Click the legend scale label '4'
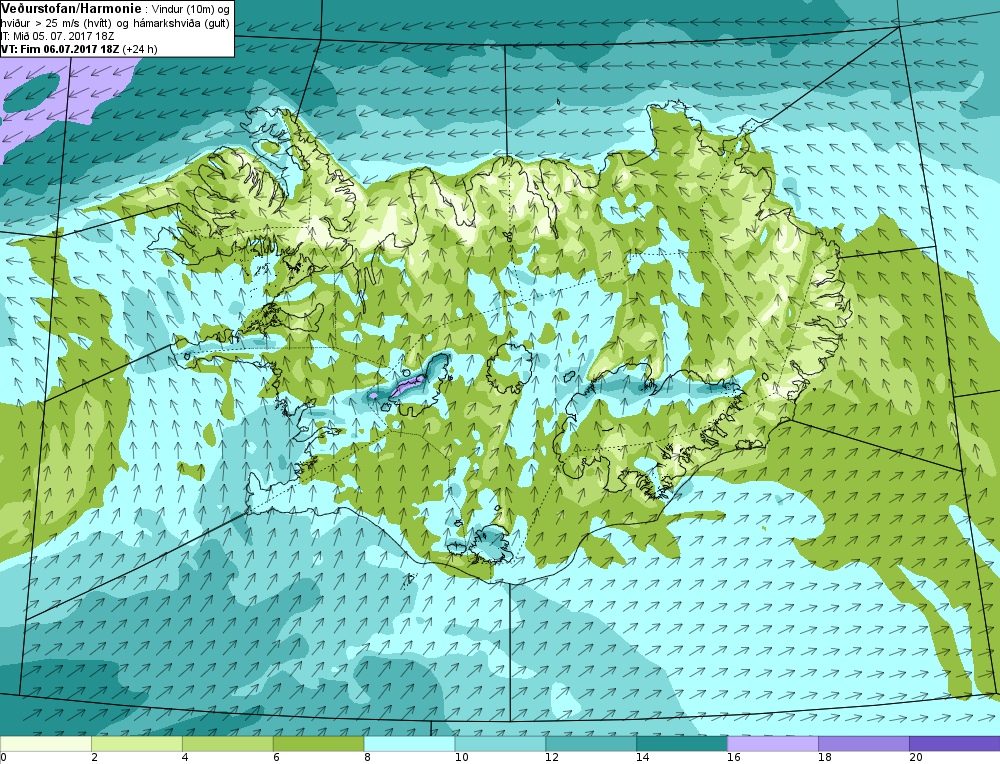Image resolution: width=1000 pixels, height=764 pixels. (x=185, y=758)
